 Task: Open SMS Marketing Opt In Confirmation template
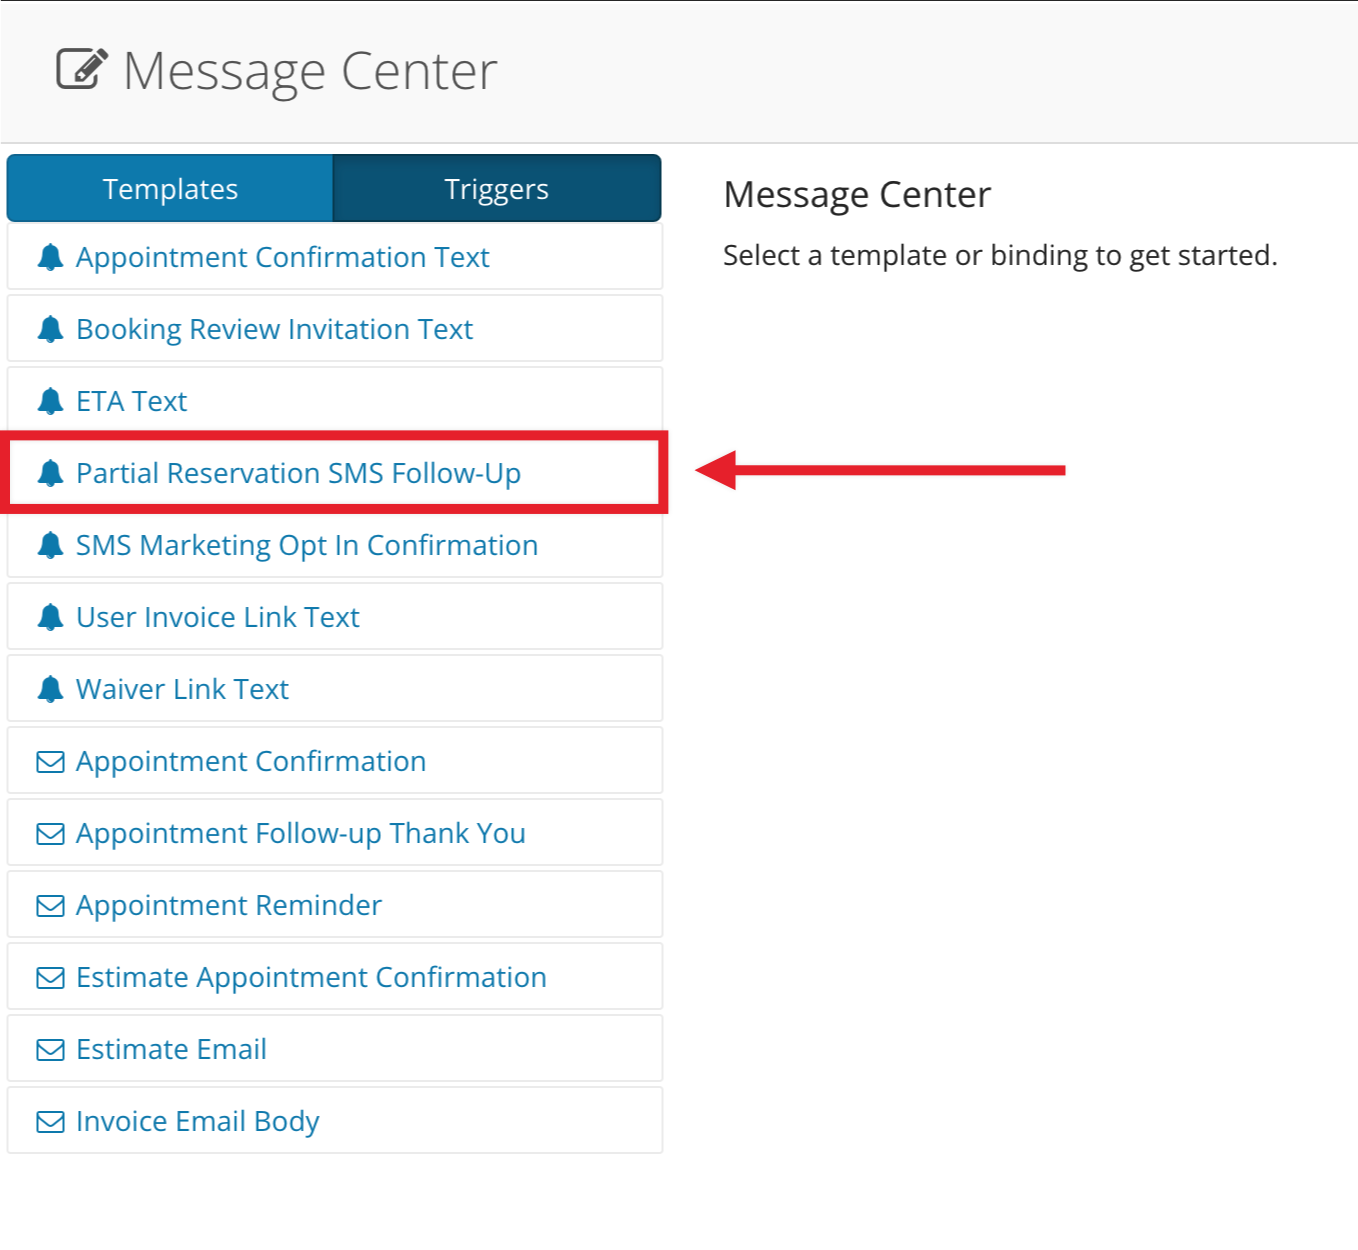(x=335, y=544)
